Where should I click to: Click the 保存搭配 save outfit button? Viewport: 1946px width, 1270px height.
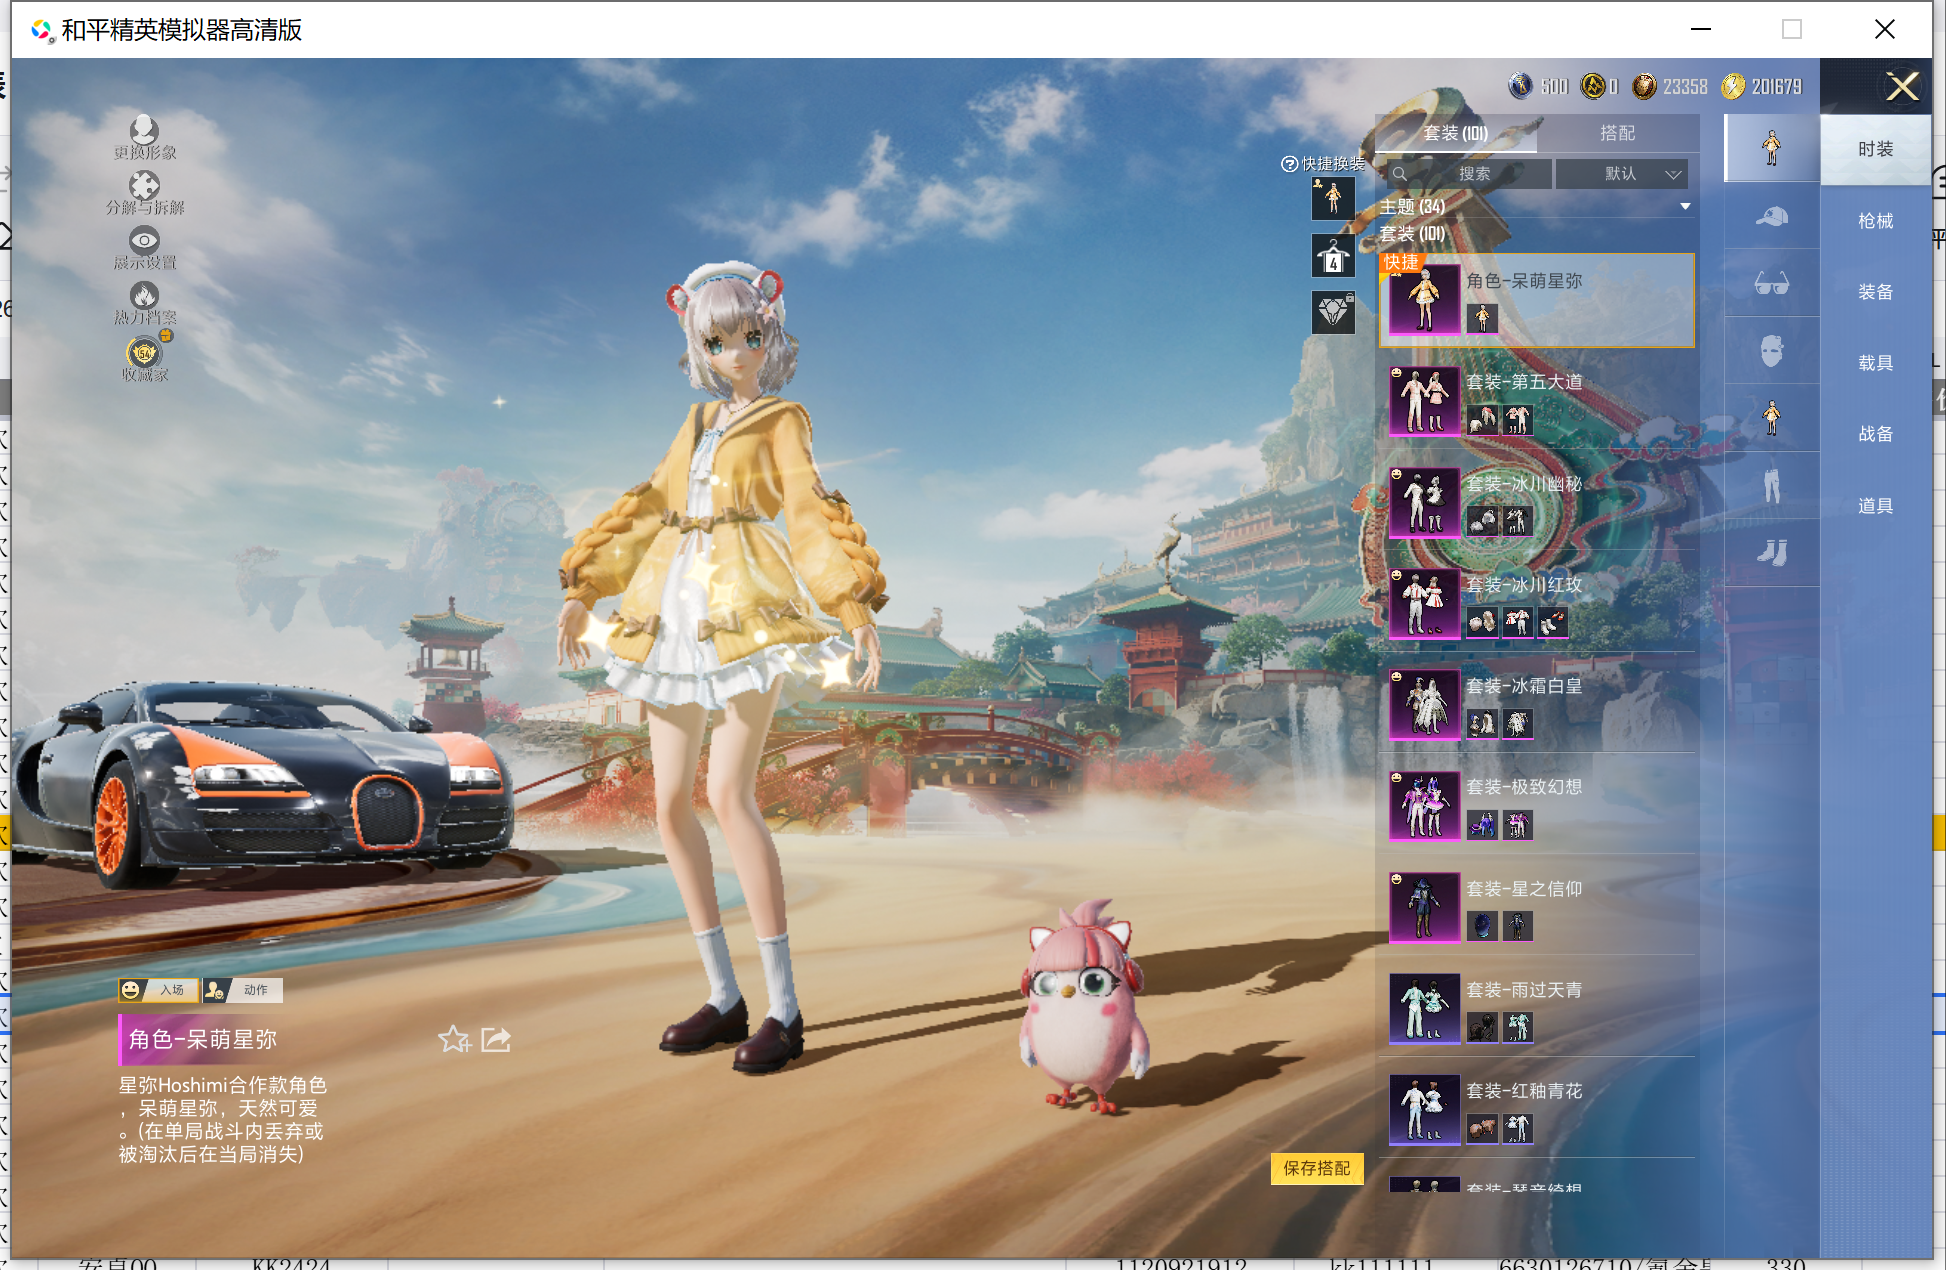(1316, 1168)
